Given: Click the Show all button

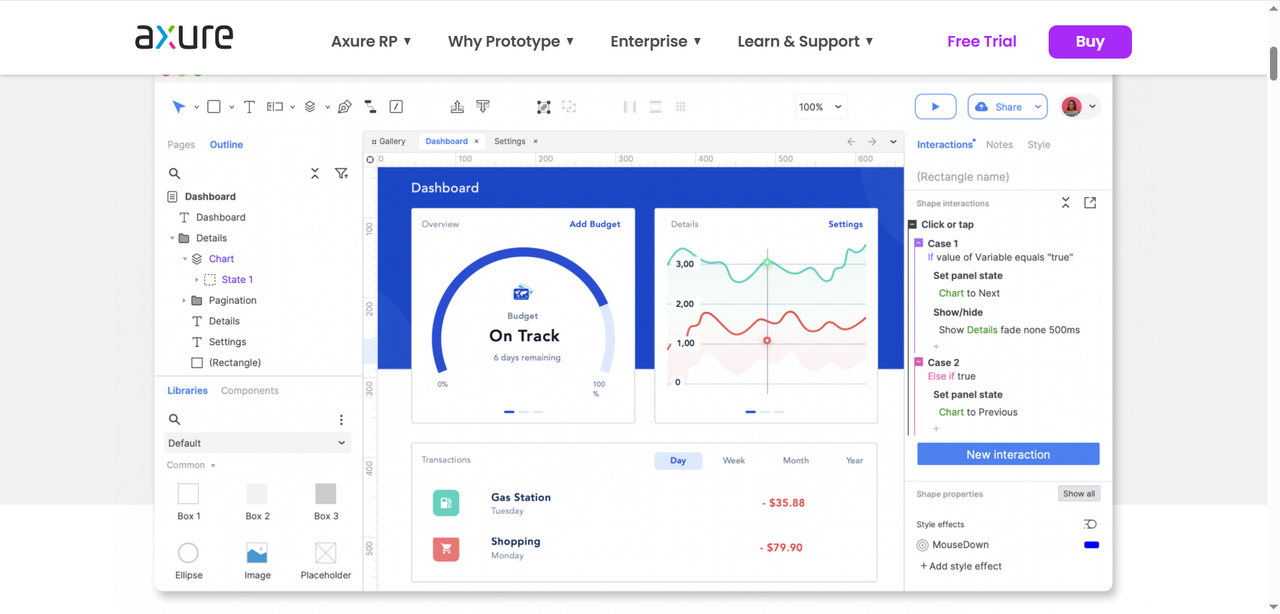Looking at the screenshot, I should 1079,494.
